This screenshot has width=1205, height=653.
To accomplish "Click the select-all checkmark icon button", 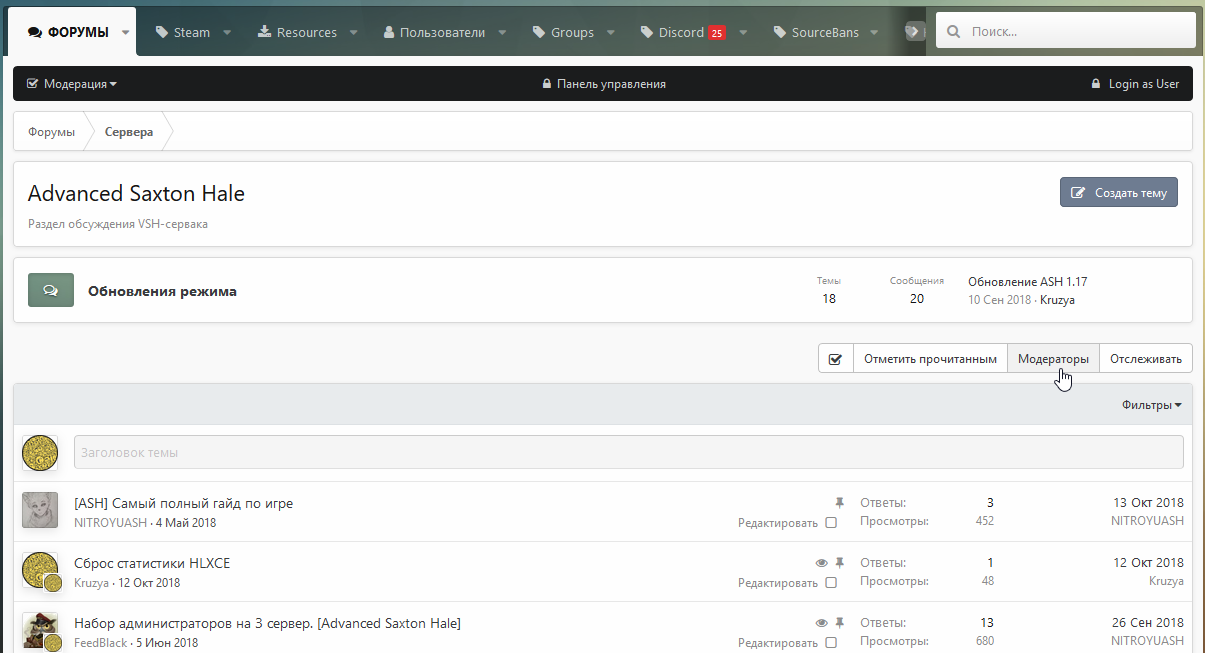I will (x=835, y=358).
